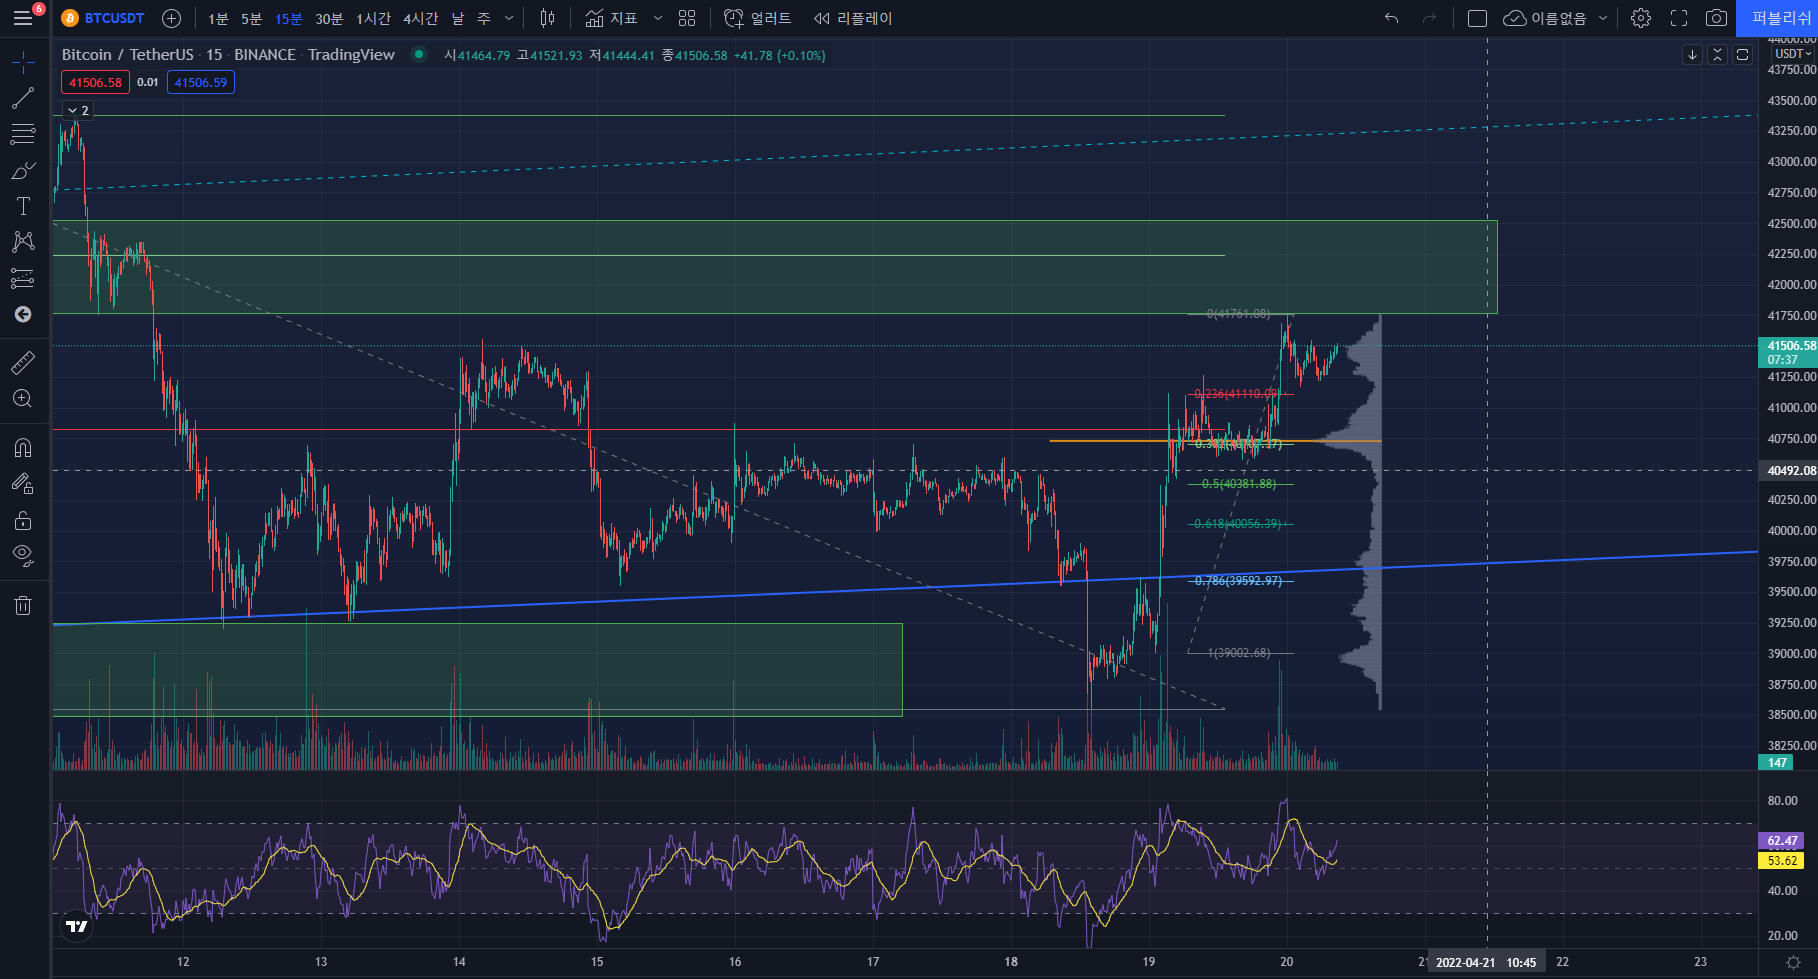
Task: Undo the last chart action
Action: click(1391, 18)
